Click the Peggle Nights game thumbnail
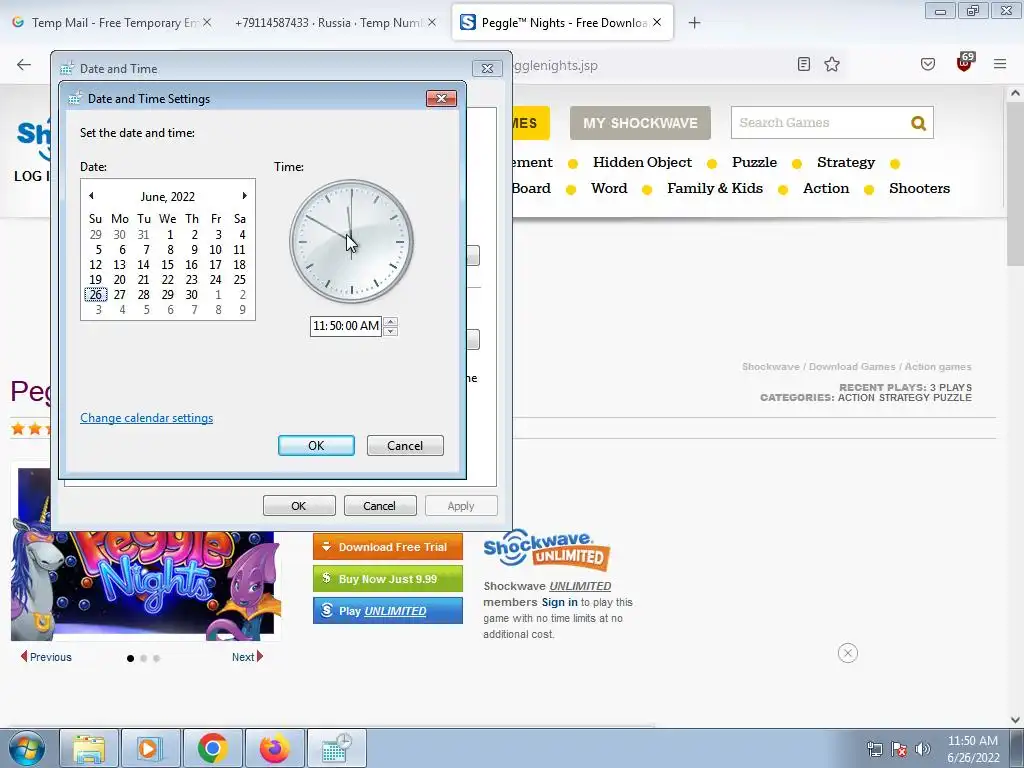This screenshot has width=1024, height=768. (x=146, y=585)
